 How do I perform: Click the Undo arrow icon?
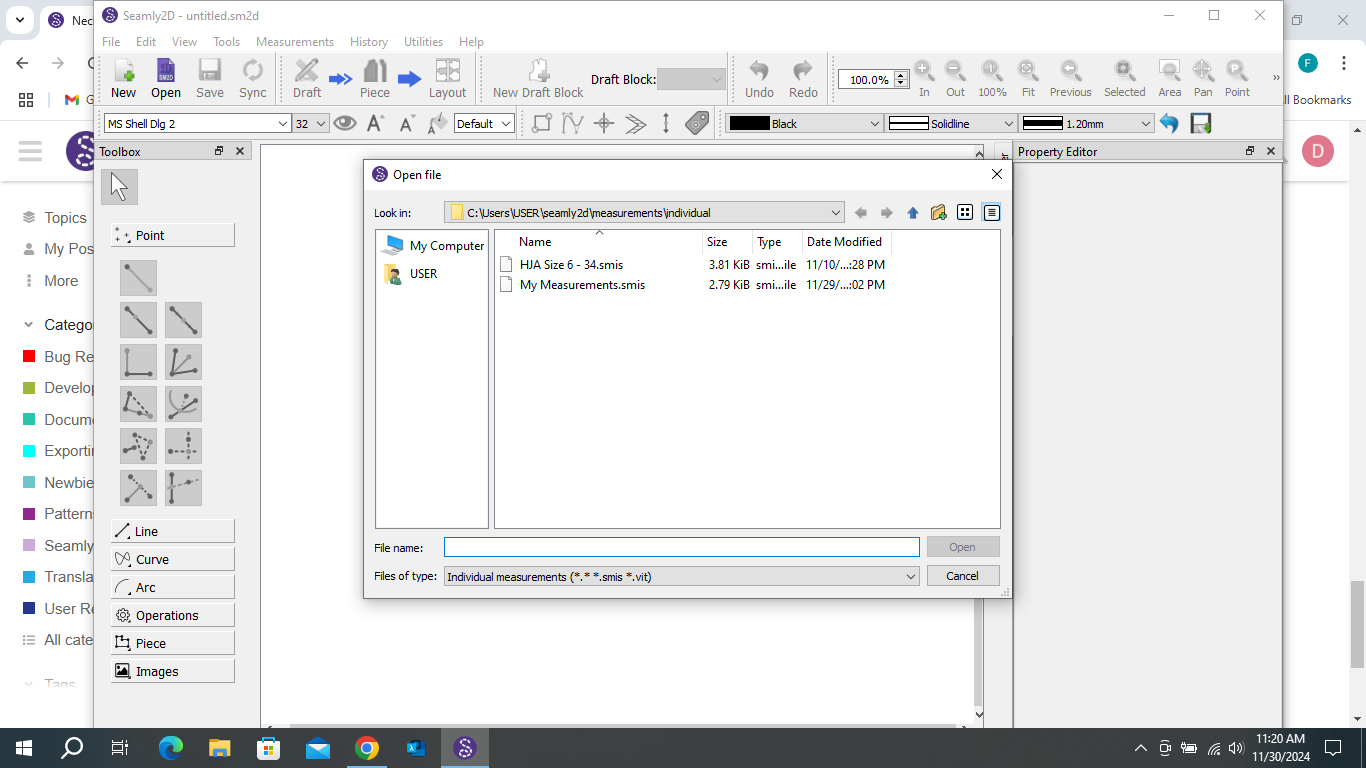click(x=759, y=71)
